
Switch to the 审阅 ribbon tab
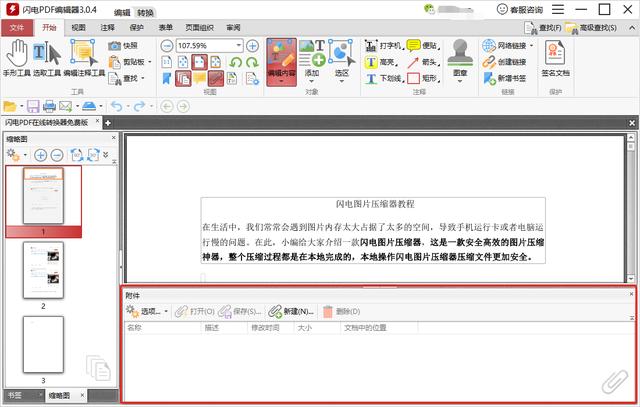[233, 28]
